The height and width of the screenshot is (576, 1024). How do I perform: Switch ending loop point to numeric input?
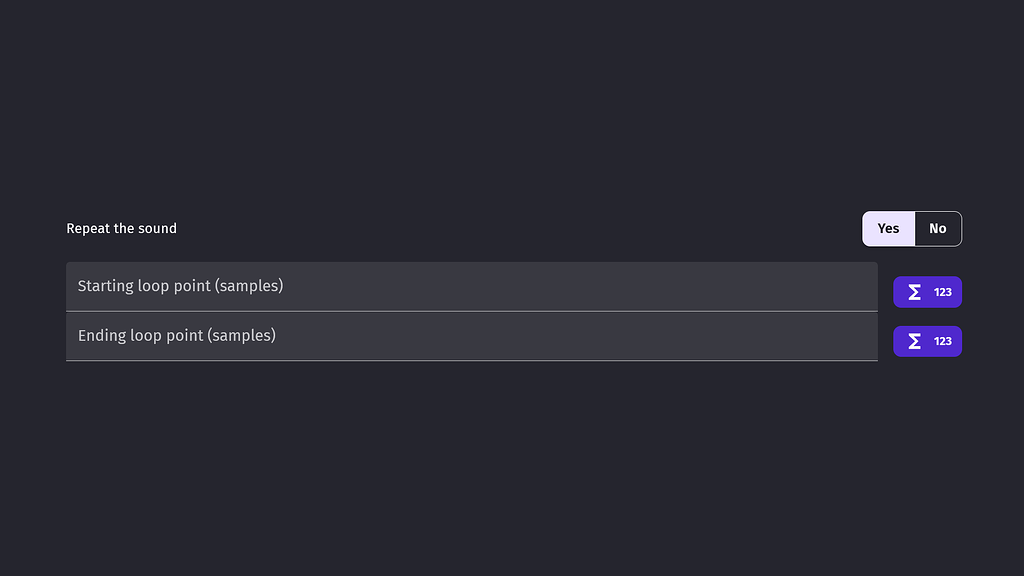pyautogui.click(x=941, y=341)
